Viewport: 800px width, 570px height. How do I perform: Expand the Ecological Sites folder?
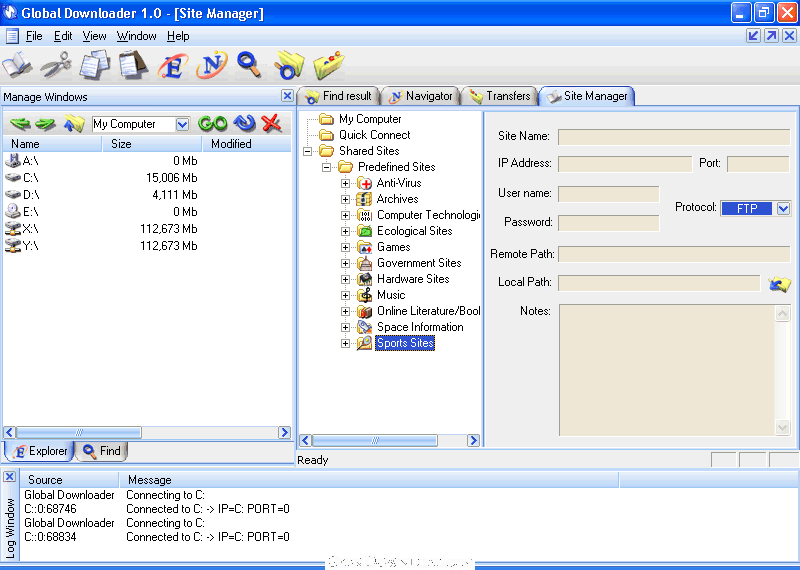345,231
